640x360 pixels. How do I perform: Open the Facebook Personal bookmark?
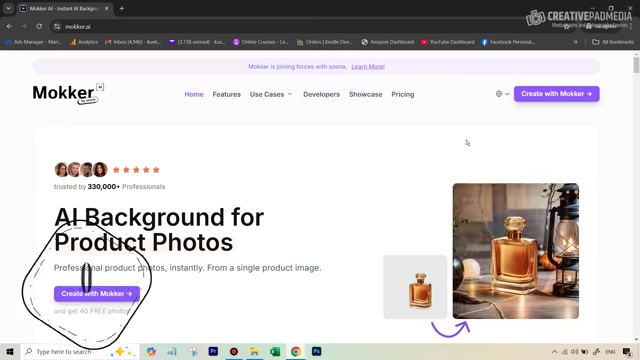508,42
